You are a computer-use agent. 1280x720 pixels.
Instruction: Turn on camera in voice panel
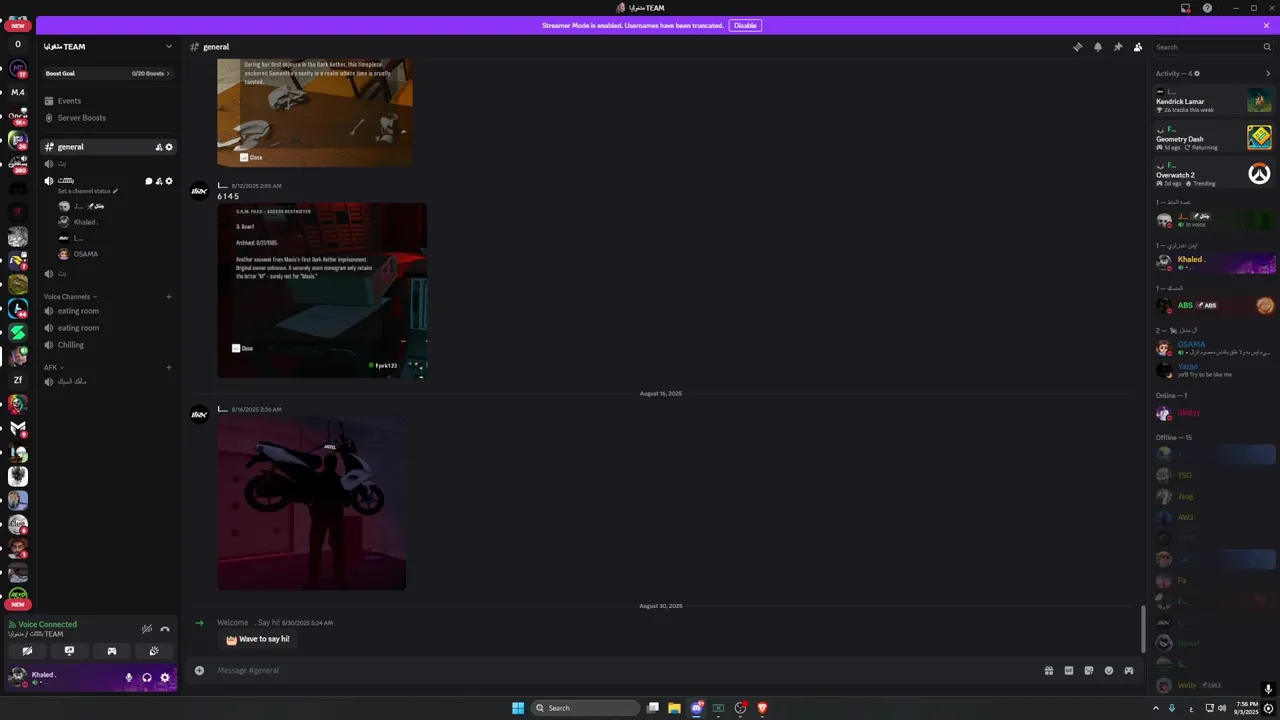tap(27, 651)
